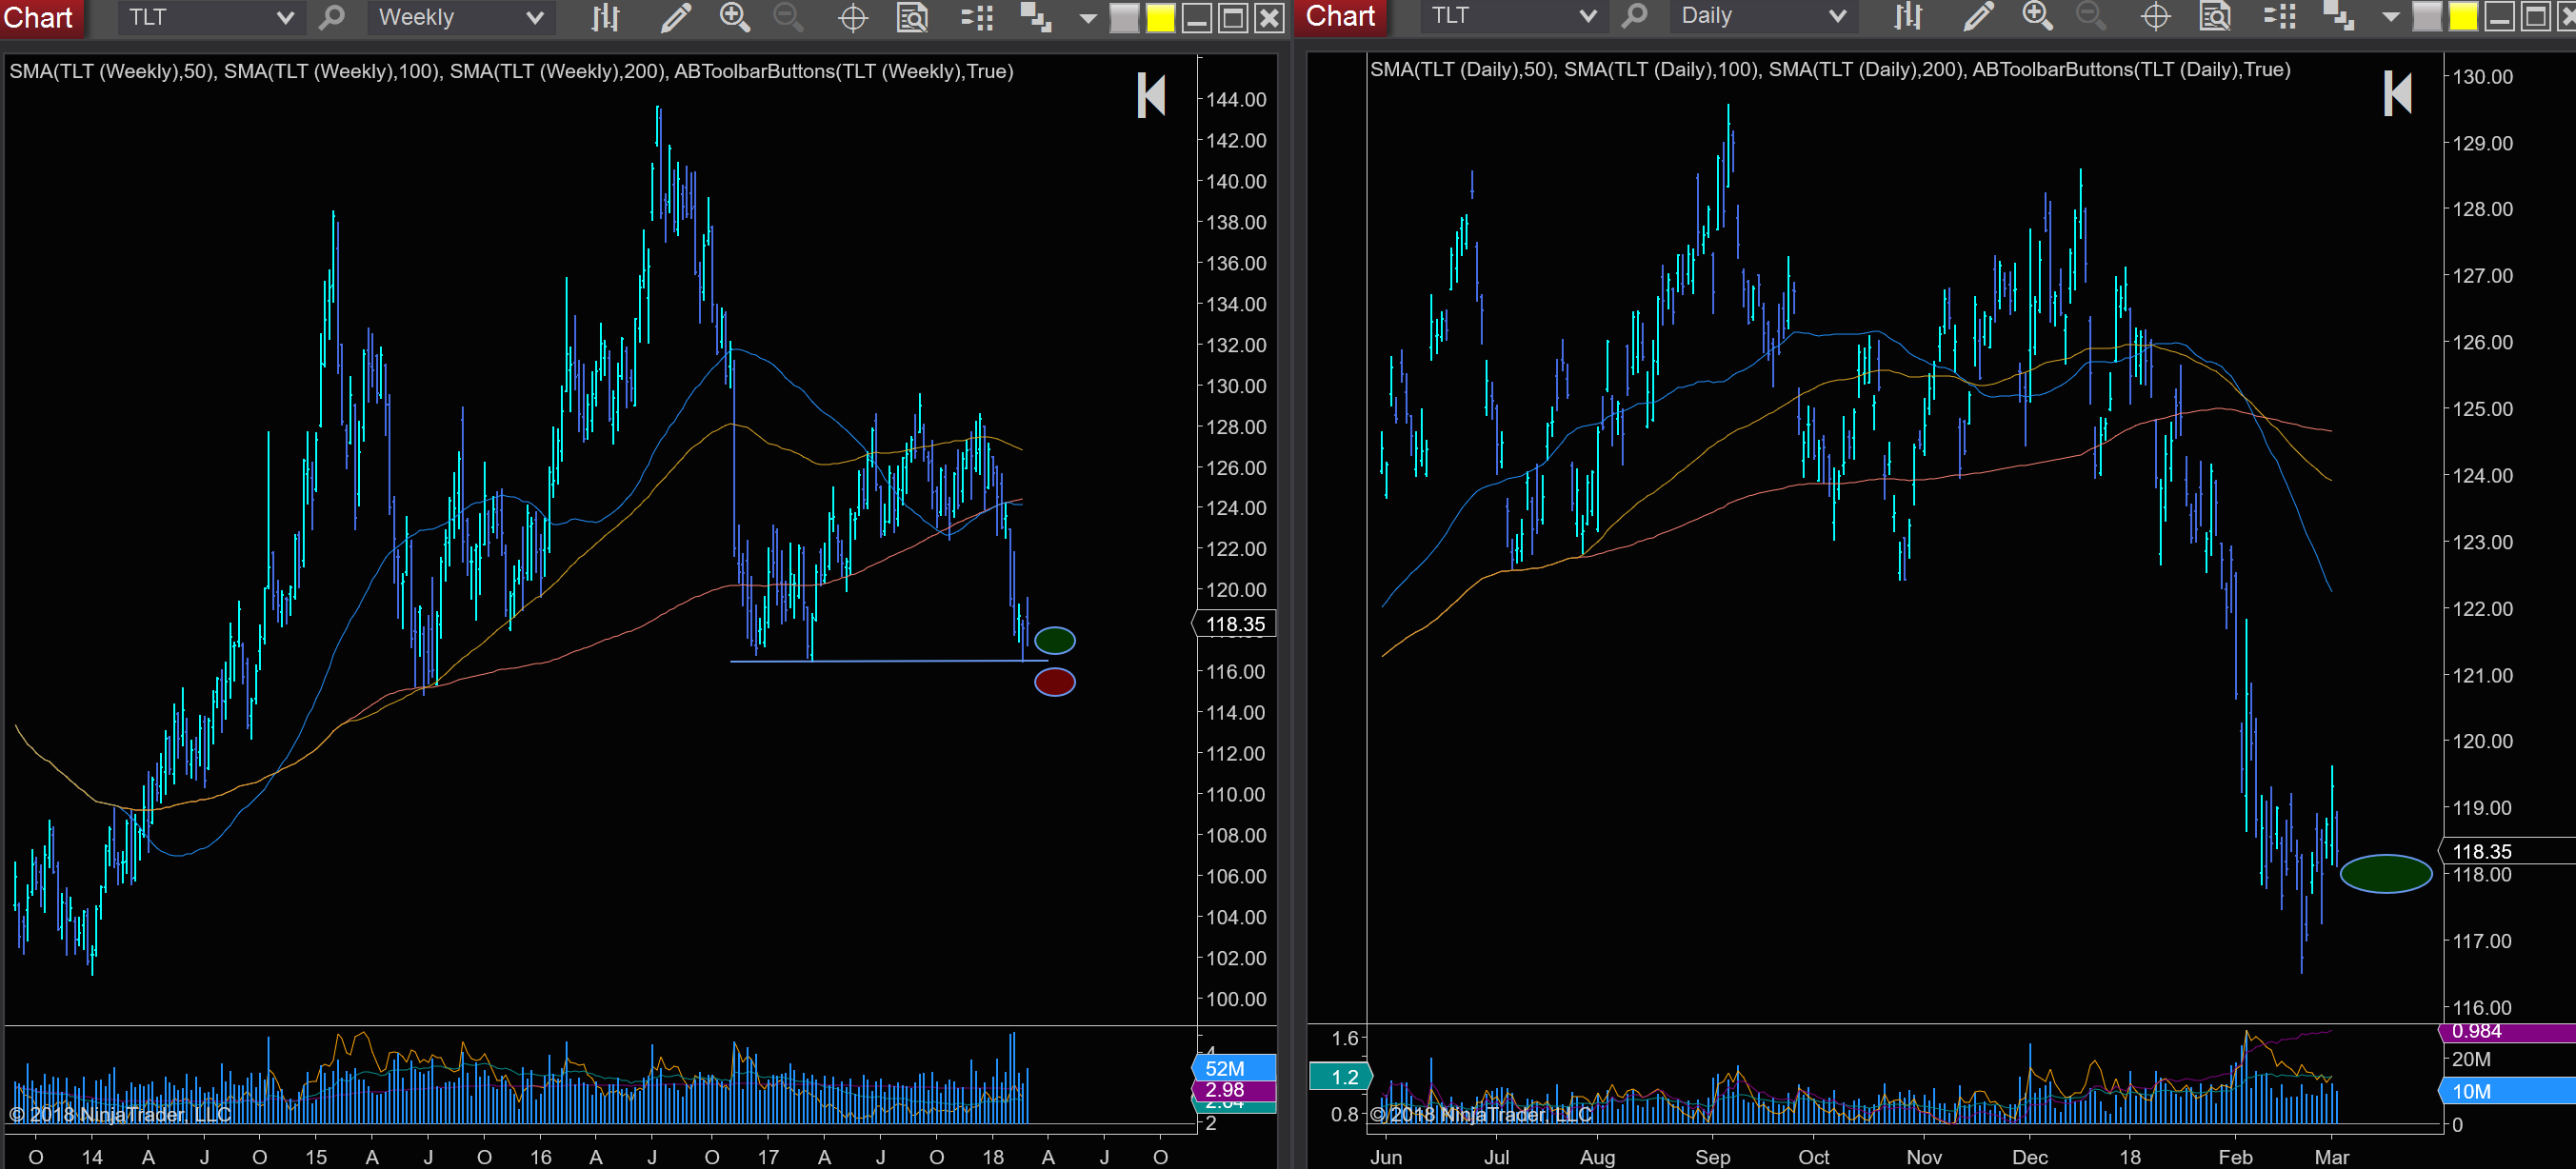Minimize the Daily chart window
Screen dimensions: 2576x1169
pyautogui.click(x=2499, y=16)
